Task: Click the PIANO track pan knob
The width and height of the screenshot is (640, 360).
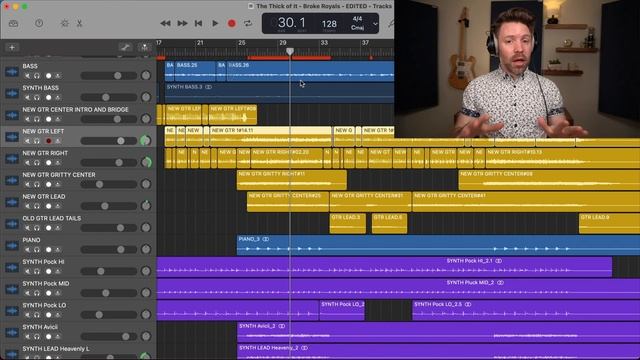Action: pyautogui.click(x=146, y=249)
